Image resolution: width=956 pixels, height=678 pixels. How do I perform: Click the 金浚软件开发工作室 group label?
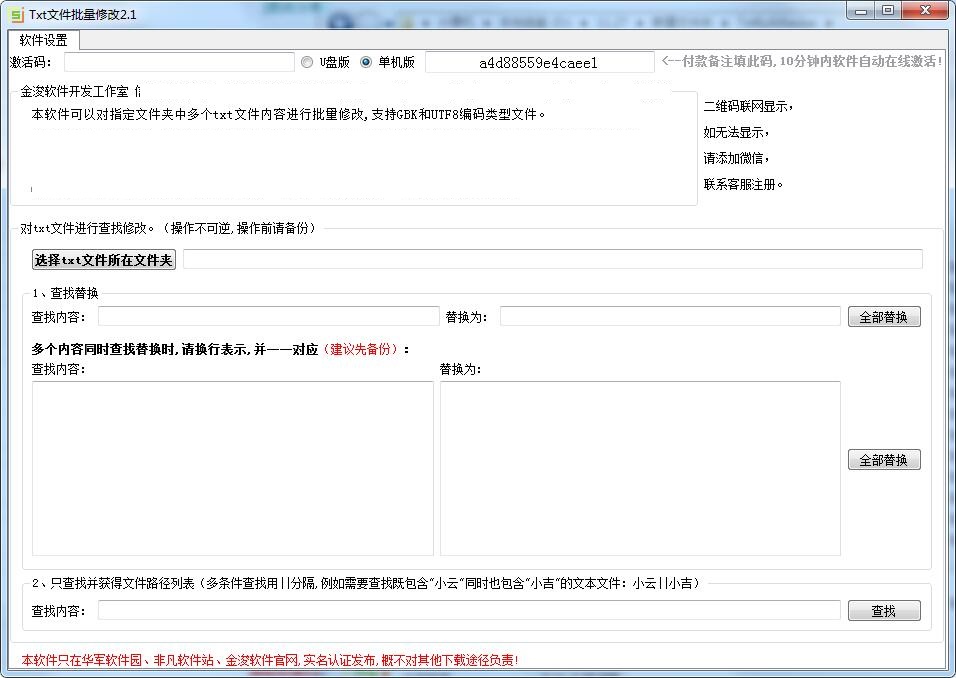point(74,91)
